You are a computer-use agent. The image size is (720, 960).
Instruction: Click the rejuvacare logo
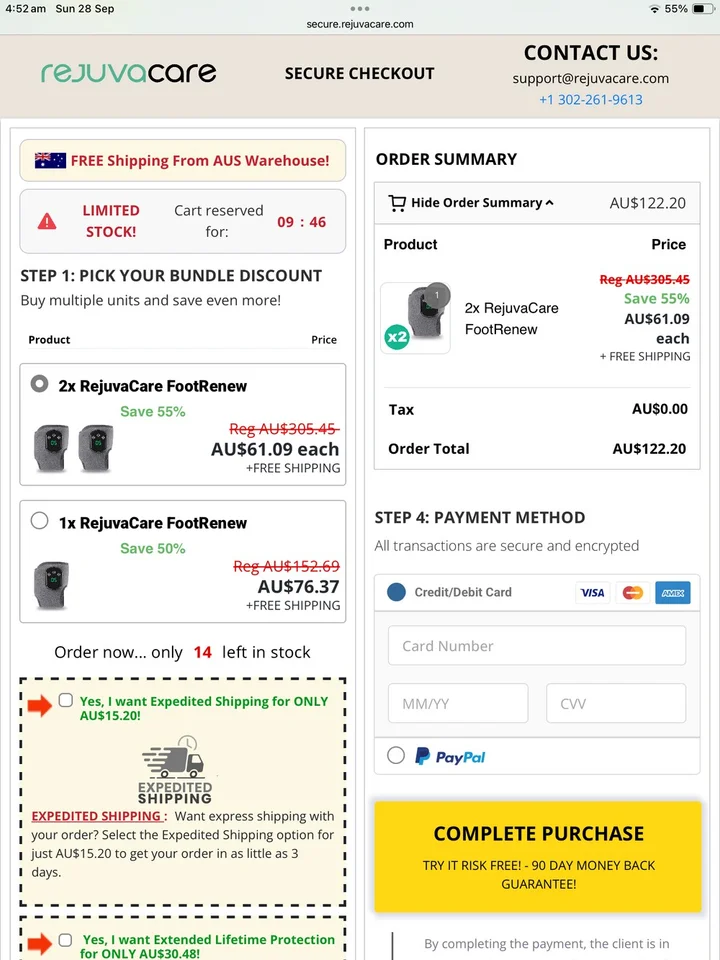click(x=128, y=73)
